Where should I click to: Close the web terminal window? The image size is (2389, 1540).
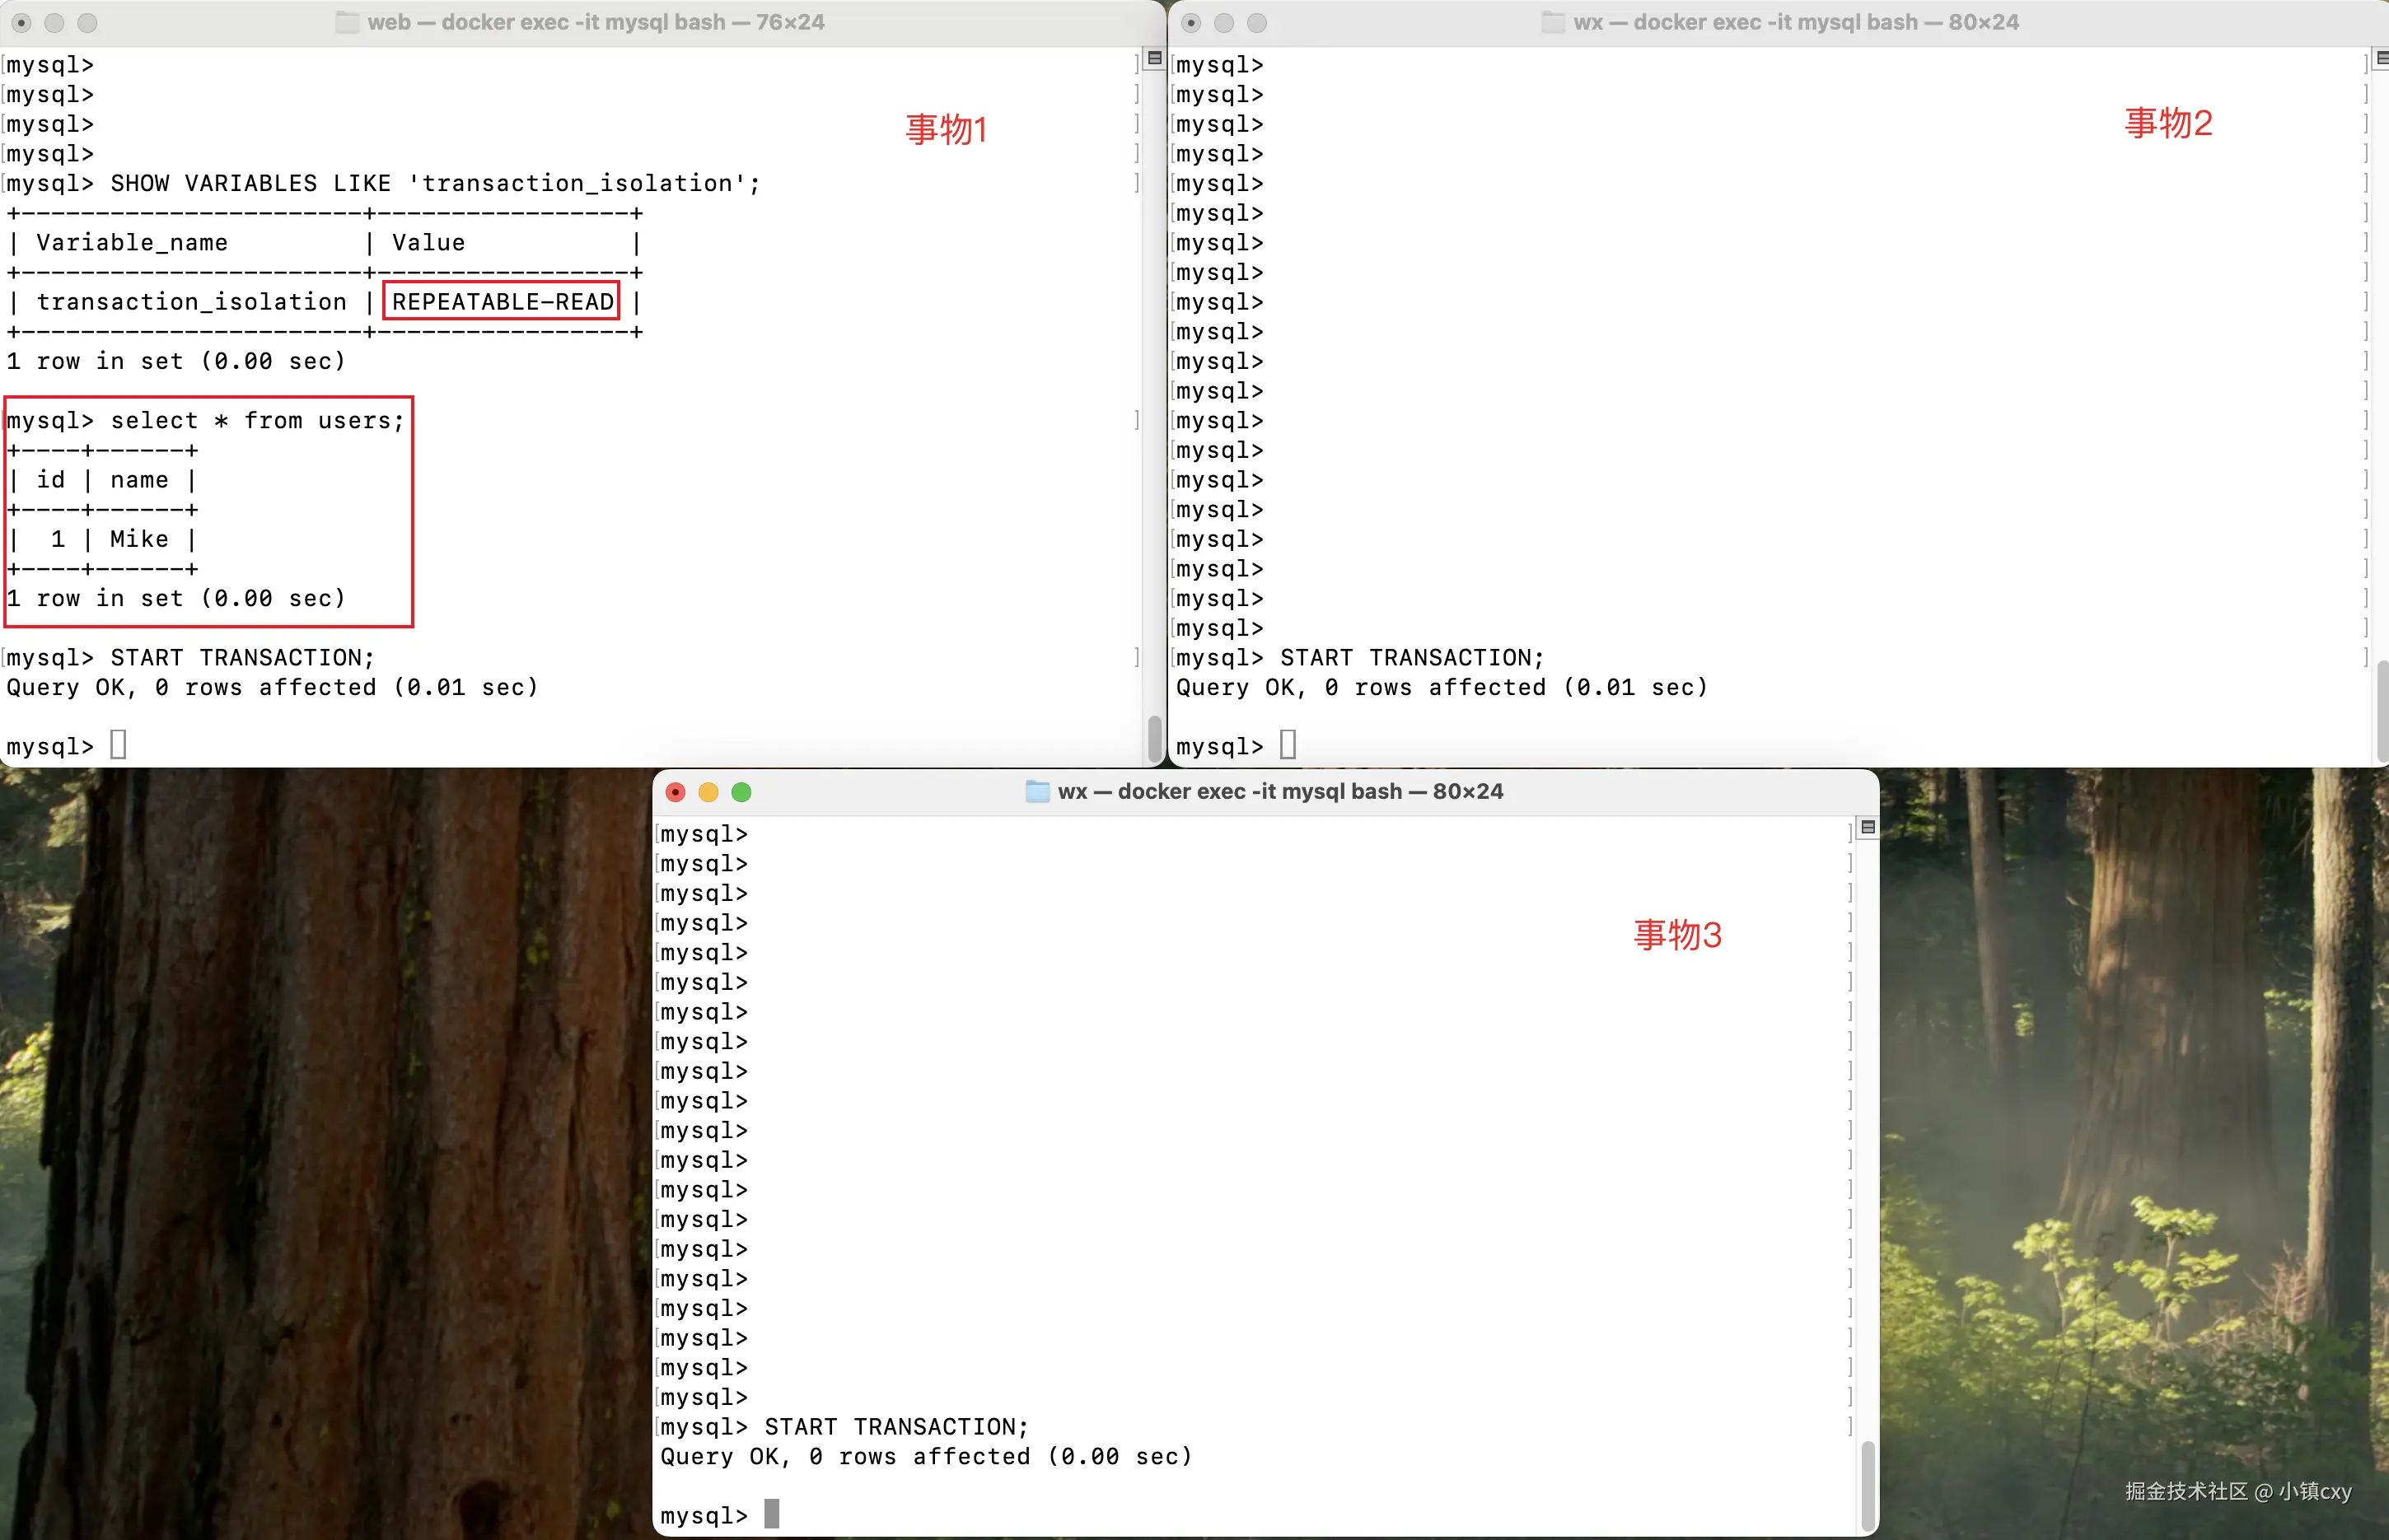pos(21,22)
